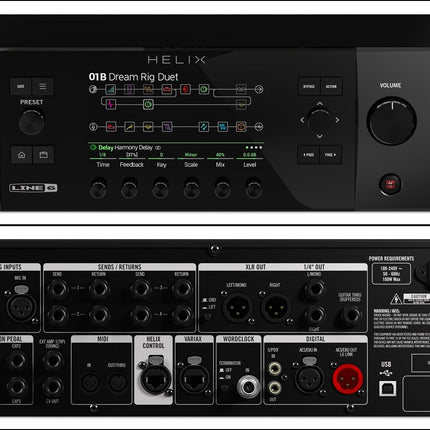430x430 pixels.
Task: Click the Page left button
Action: (x=308, y=155)
